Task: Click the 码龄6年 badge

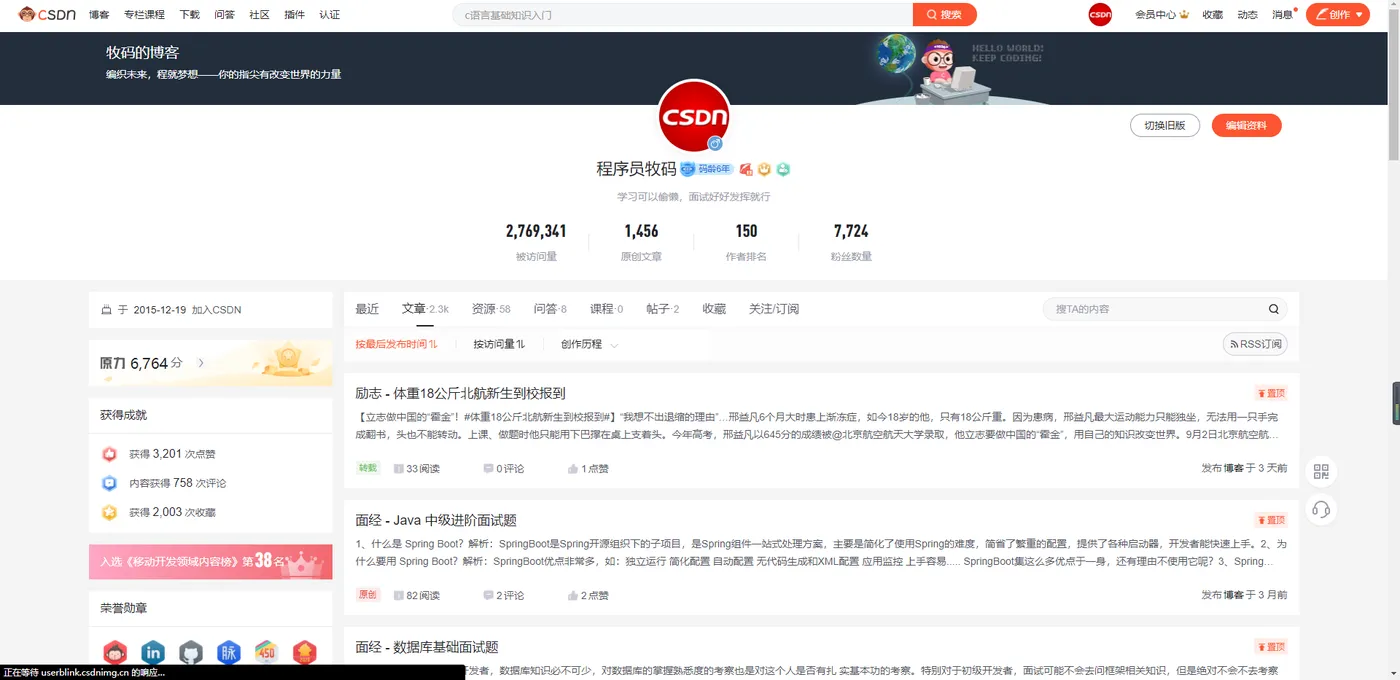Action: [x=707, y=169]
